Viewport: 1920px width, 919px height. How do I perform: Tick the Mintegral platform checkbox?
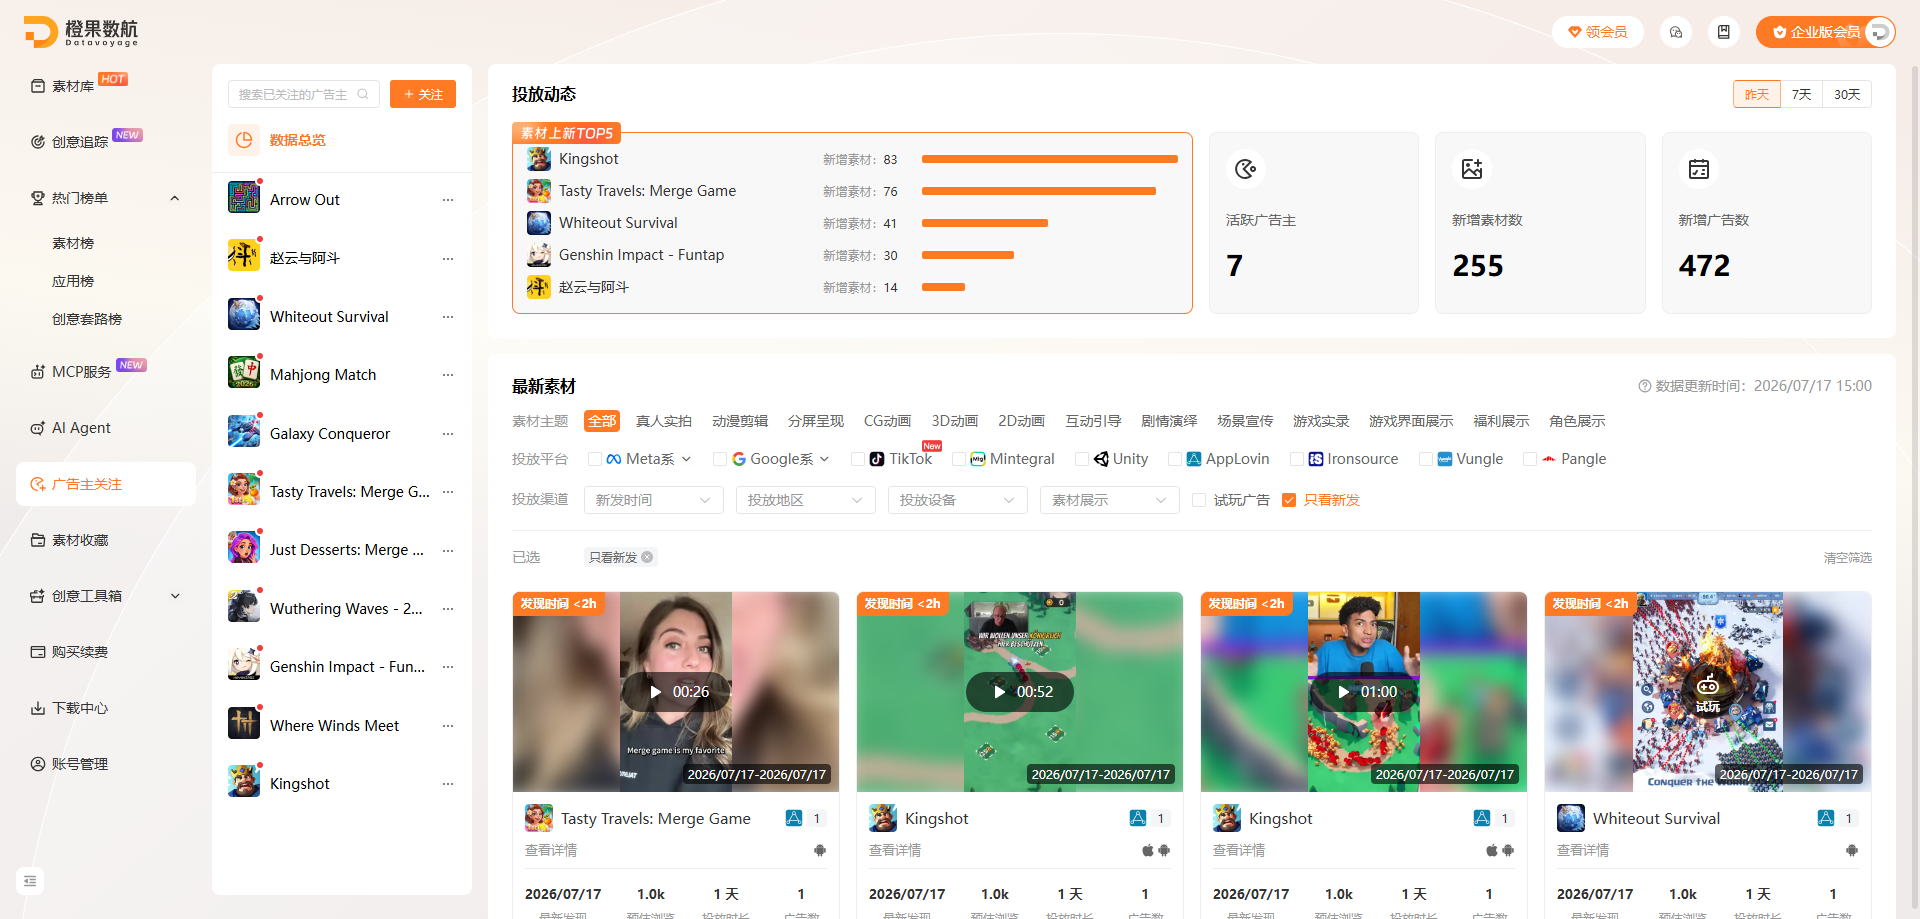[x=959, y=459]
